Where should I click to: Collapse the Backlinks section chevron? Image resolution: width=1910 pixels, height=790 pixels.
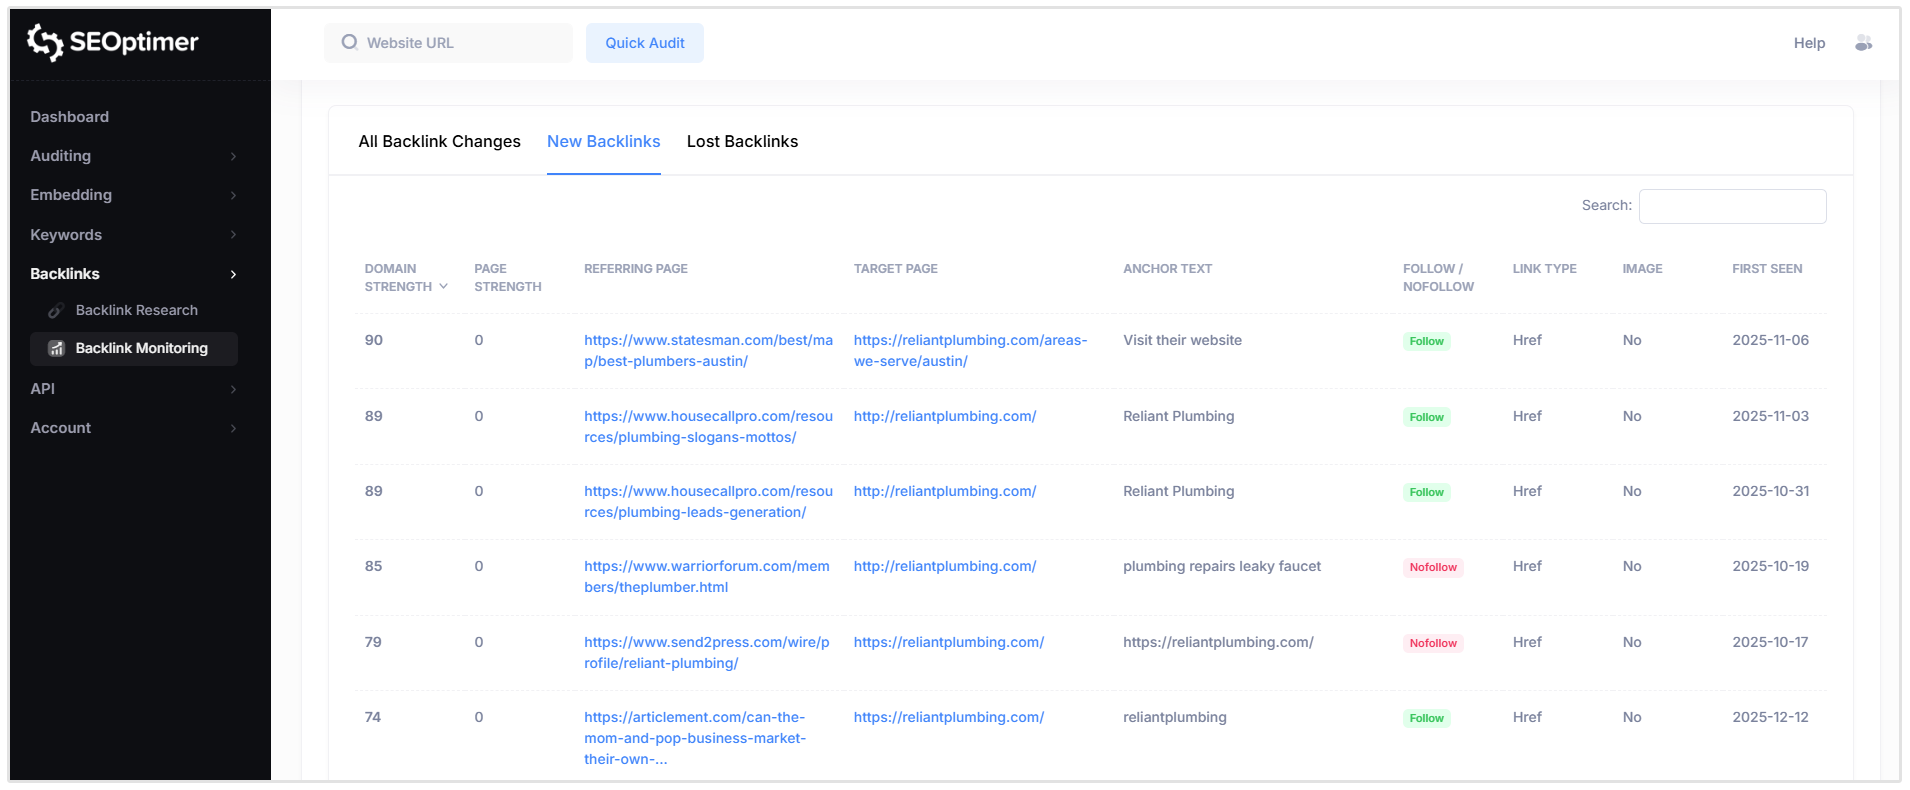point(233,274)
